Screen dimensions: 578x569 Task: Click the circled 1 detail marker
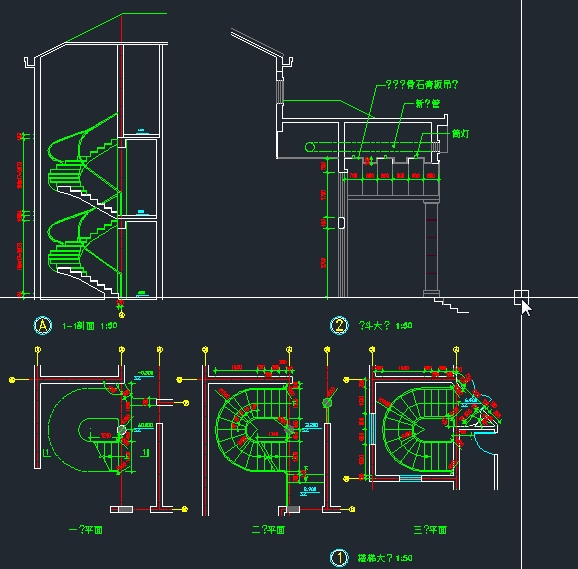(x=339, y=558)
